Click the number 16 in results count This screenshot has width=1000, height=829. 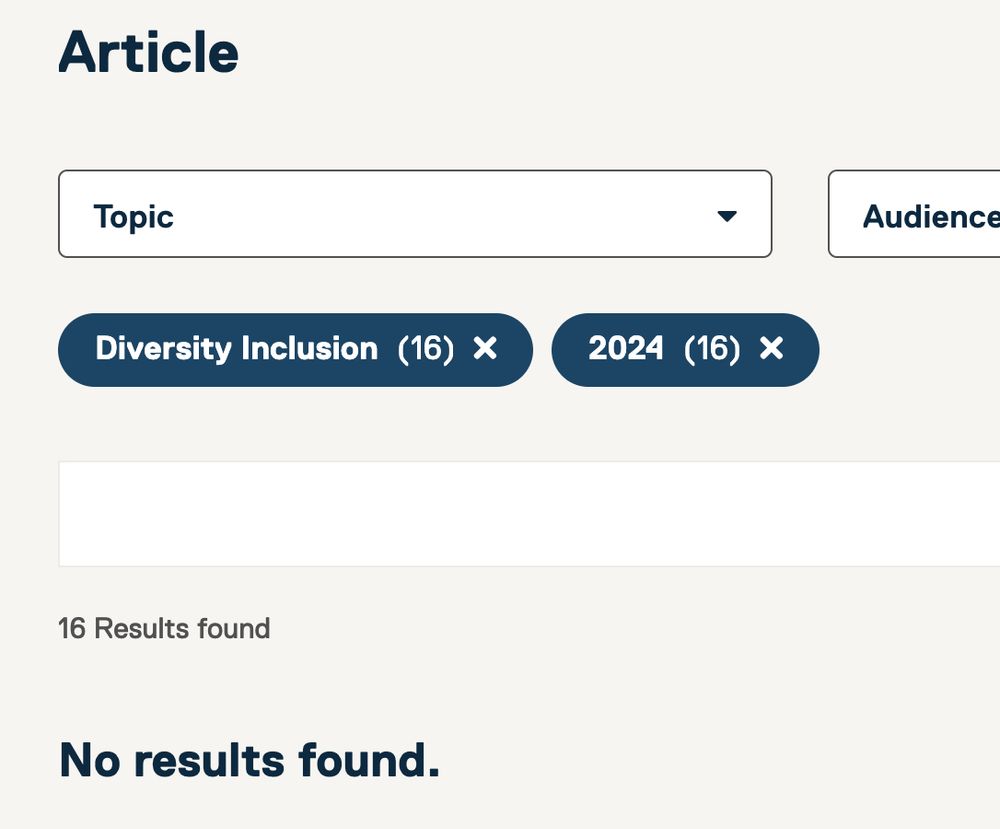[71, 628]
